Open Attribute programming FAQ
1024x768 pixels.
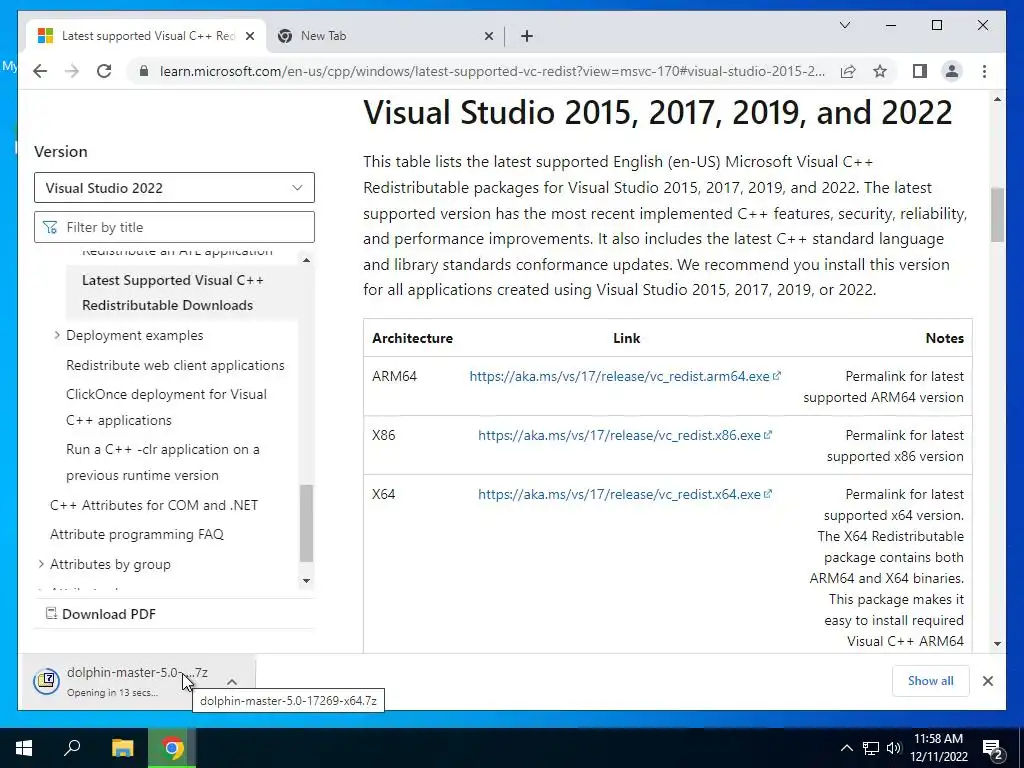[x=136, y=534]
